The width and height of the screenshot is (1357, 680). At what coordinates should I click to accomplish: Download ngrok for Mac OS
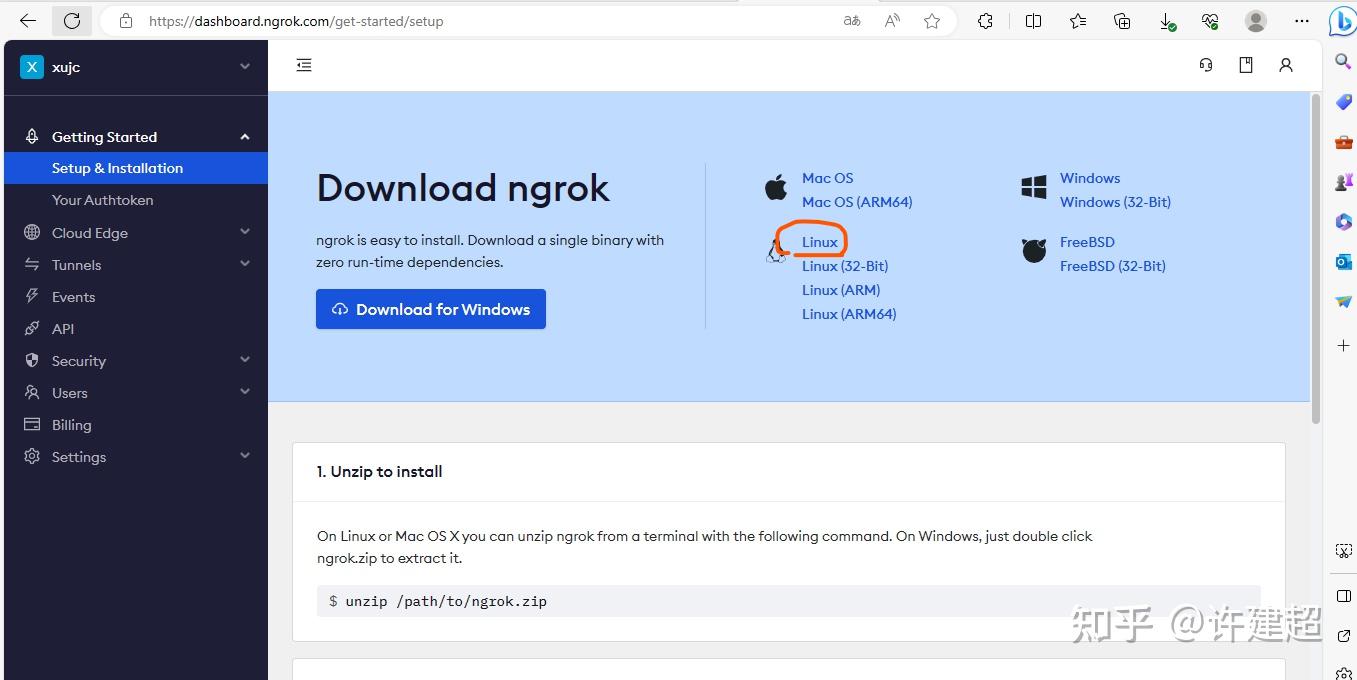click(x=827, y=178)
